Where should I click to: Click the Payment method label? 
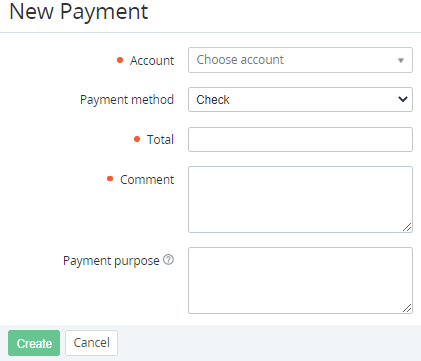click(x=127, y=100)
